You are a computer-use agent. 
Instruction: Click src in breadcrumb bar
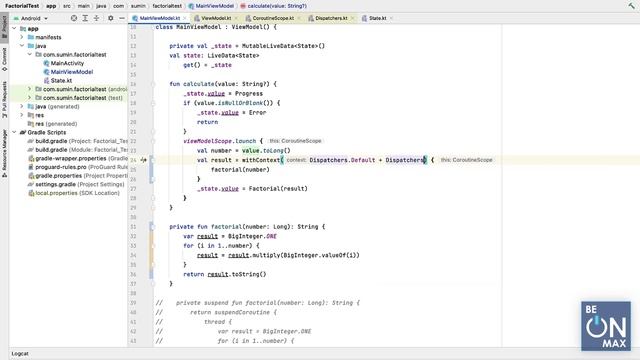point(67,6)
